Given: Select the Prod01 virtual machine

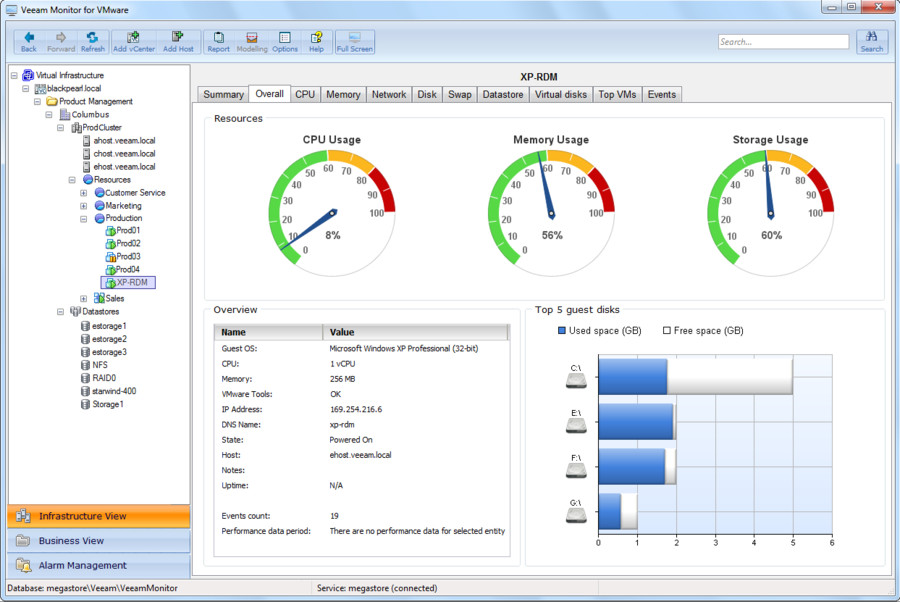Looking at the screenshot, I should click(123, 231).
